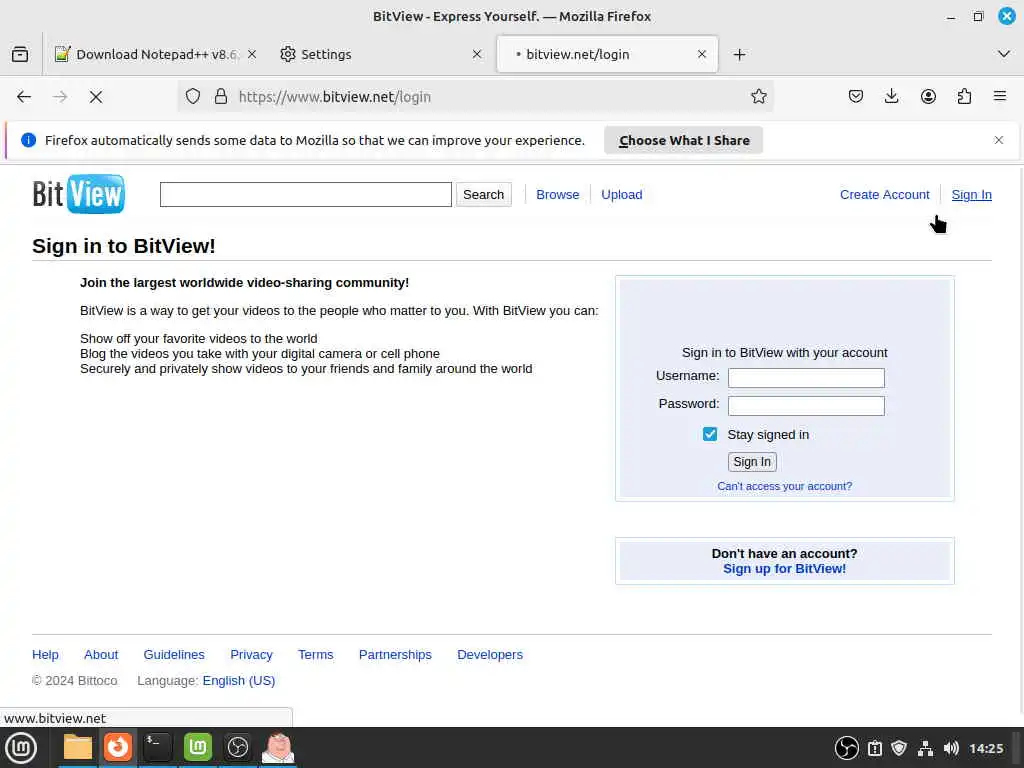Open the update manager shield tray icon
The width and height of the screenshot is (1024, 768).
pos(899,748)
